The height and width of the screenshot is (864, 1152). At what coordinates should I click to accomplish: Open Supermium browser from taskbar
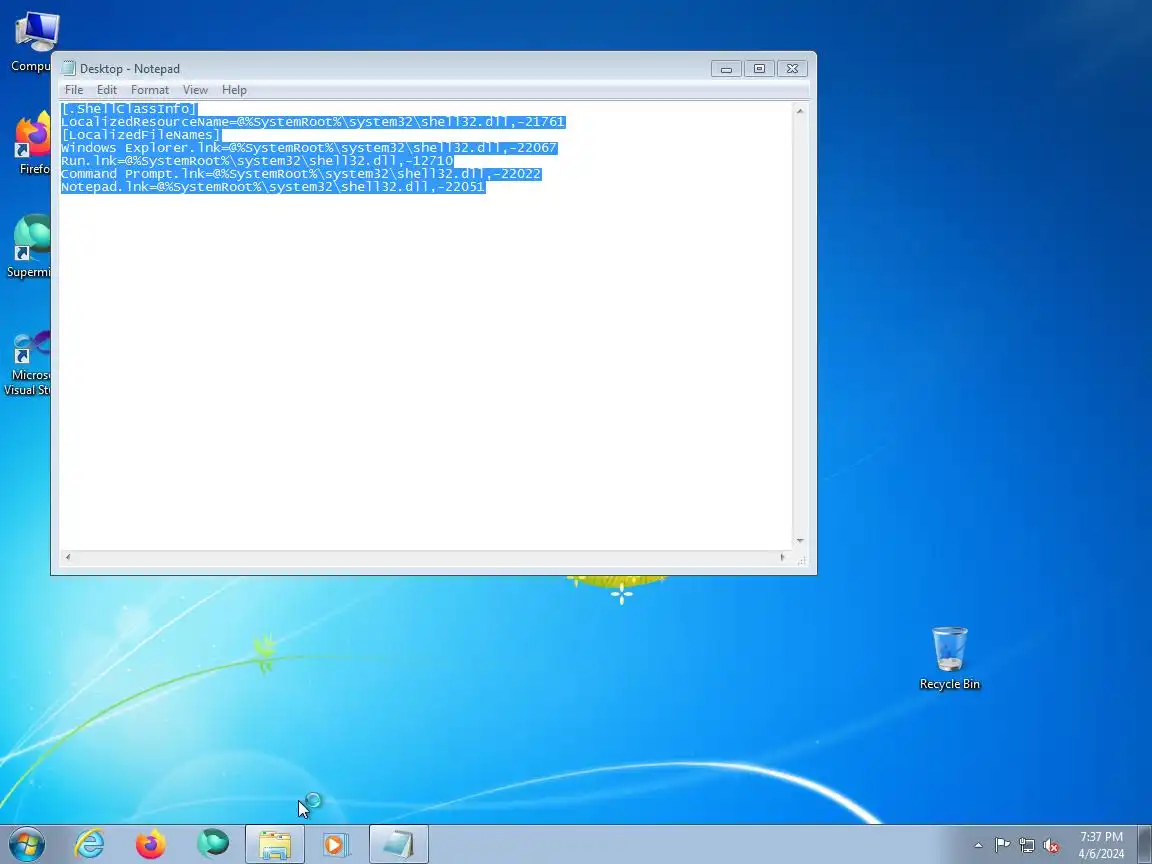click(213, 844)
